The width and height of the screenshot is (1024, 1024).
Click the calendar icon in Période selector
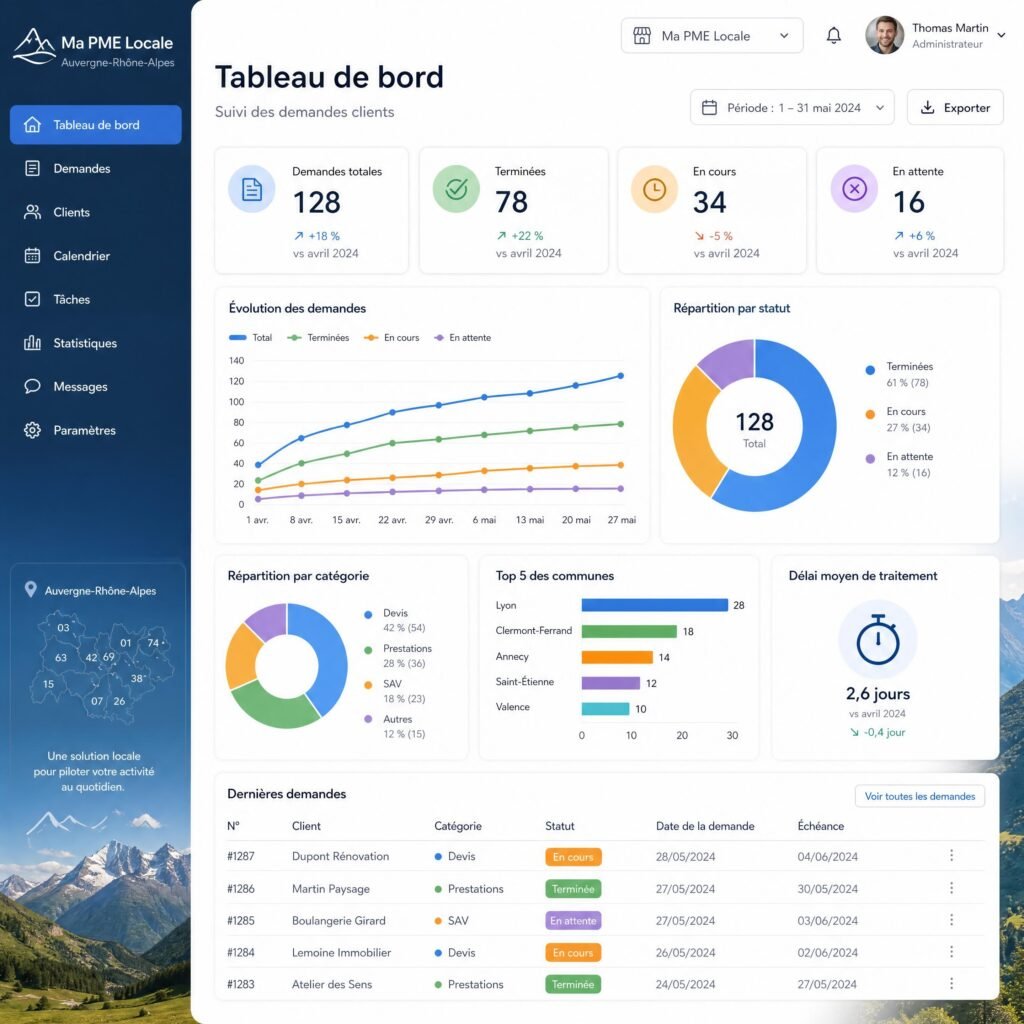coord(709,108)
